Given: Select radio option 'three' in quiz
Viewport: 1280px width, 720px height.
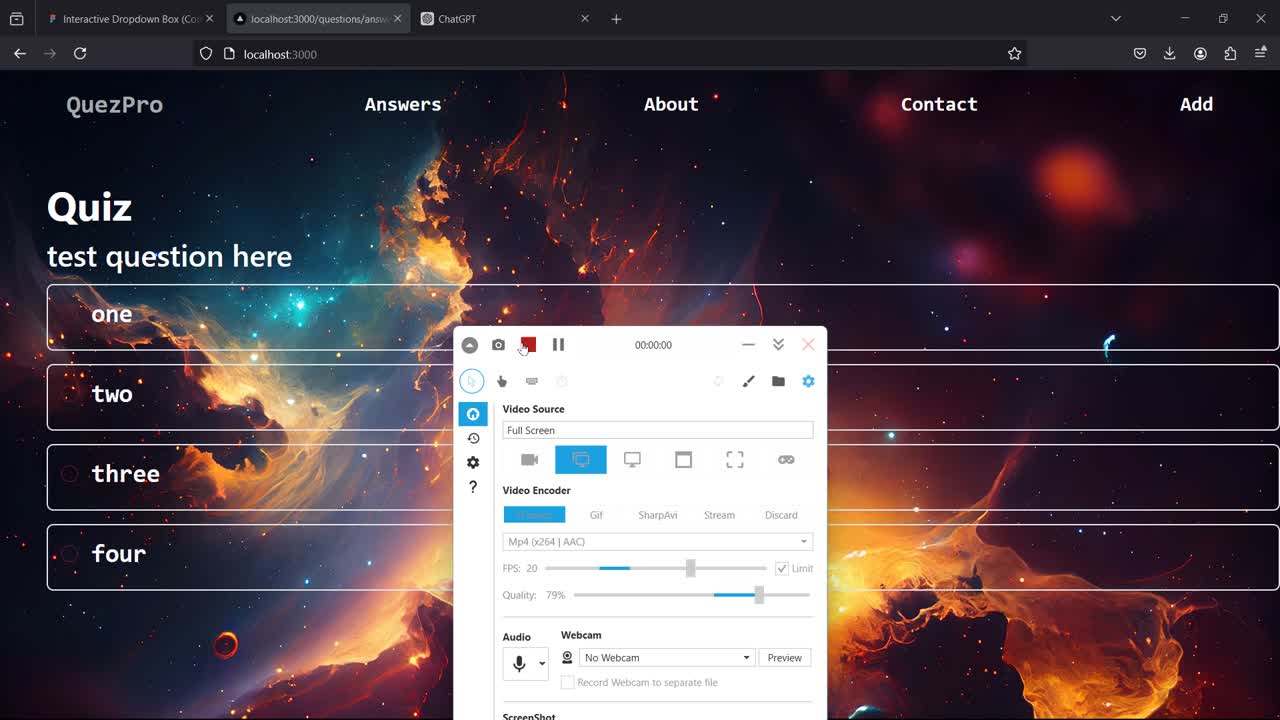Looking at the screenshot, I should coord(70,474).
